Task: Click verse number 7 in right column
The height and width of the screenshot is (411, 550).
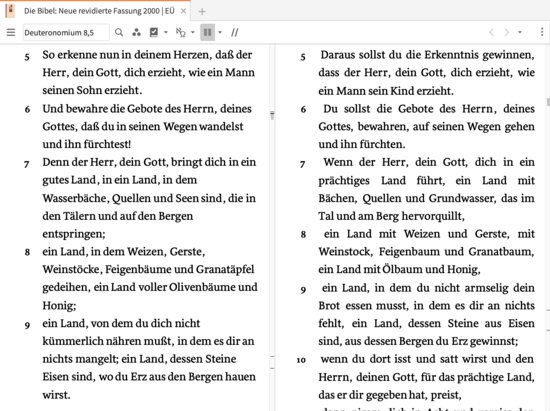Action: pyautogui.click(x=303, y=164)
